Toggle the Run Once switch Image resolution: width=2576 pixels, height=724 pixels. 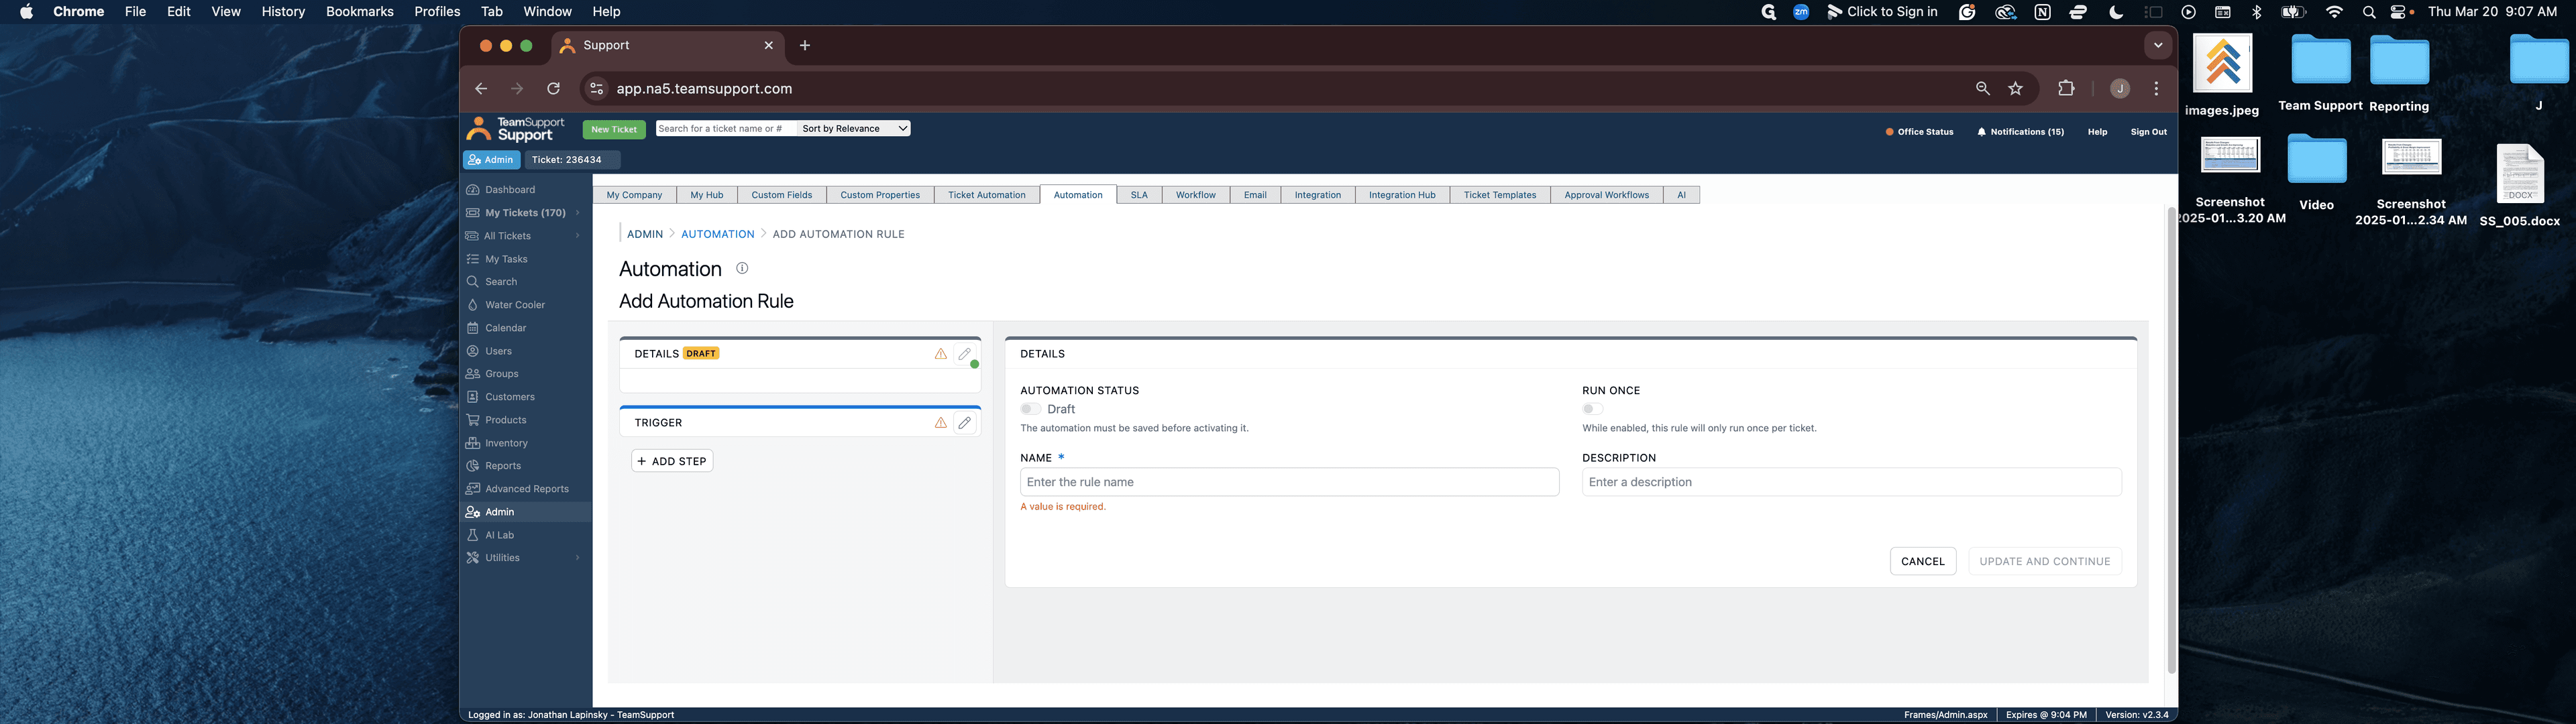click(x=1592, y=409)
